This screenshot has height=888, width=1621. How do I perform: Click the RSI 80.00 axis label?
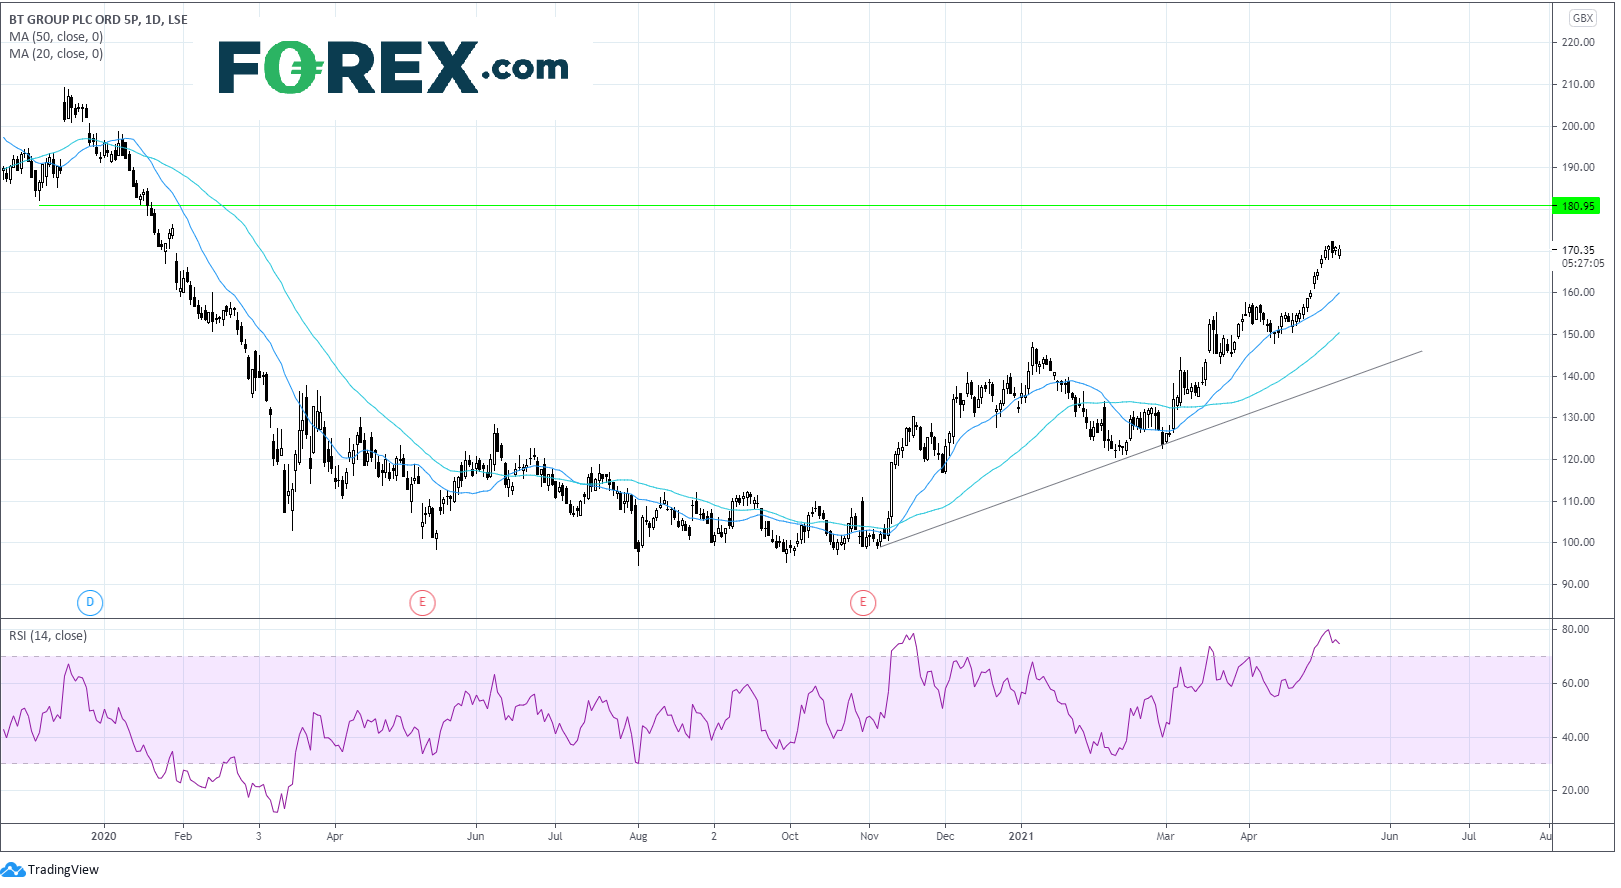1575,629
